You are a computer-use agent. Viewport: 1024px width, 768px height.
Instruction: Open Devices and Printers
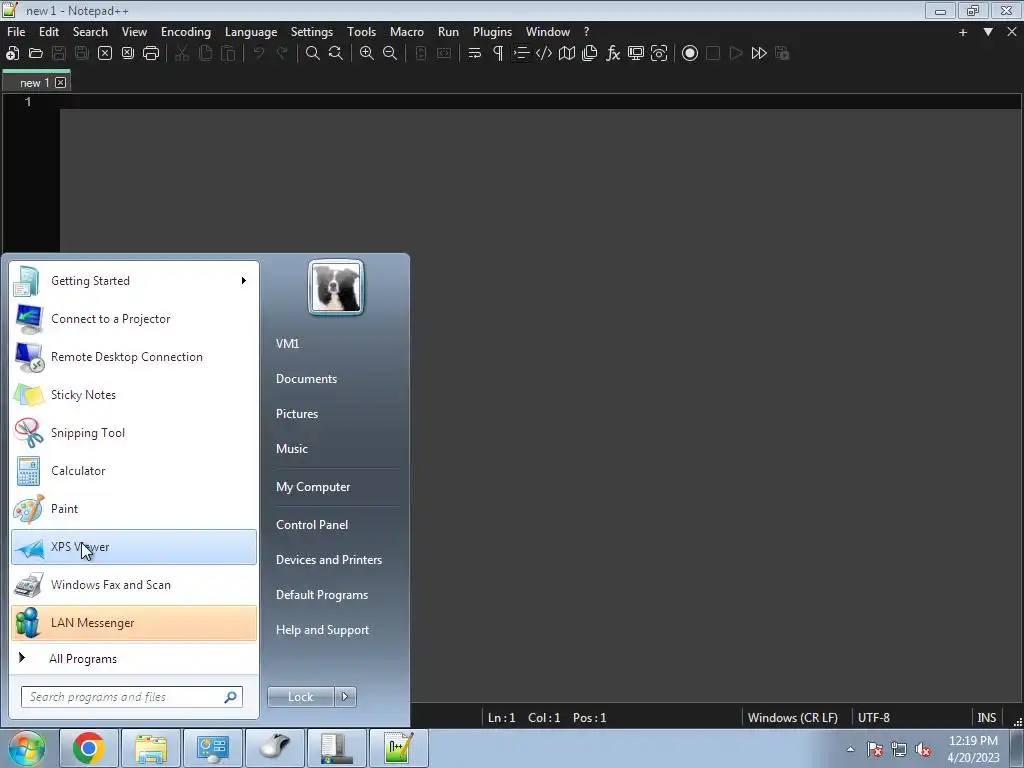coord(328,560)
